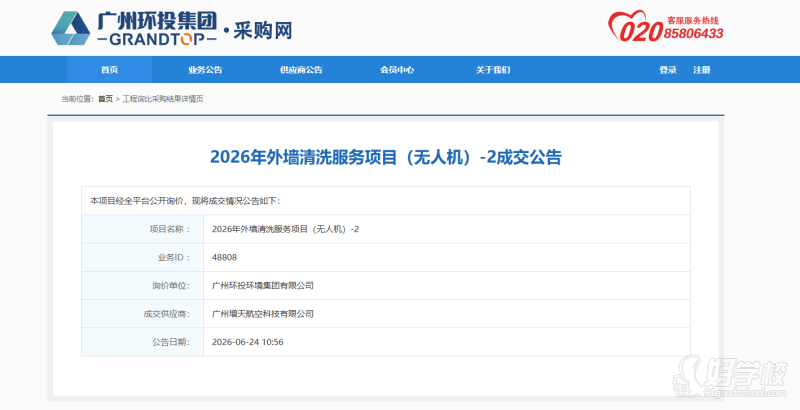Screen dimensions: 800x410
Task: Click the 采购网 site title text
Action: [263, 31]
